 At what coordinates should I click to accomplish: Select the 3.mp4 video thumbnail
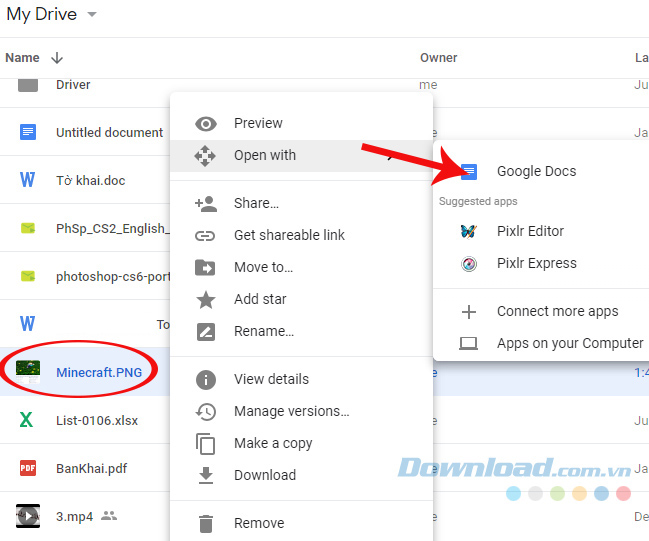tap(28, 516)
